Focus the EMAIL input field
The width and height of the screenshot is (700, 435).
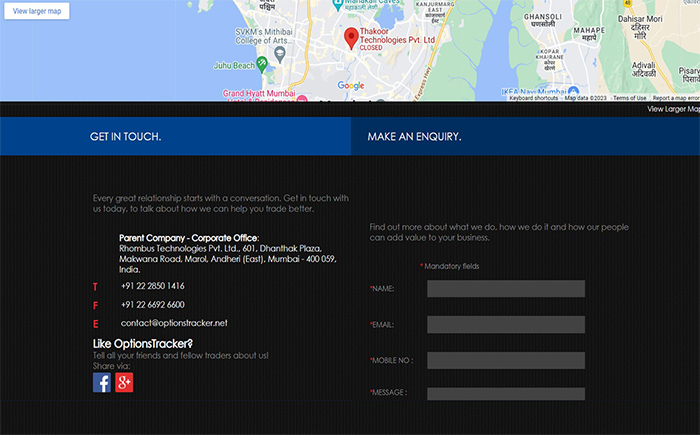pyautogui.click(x=506, y=325)
